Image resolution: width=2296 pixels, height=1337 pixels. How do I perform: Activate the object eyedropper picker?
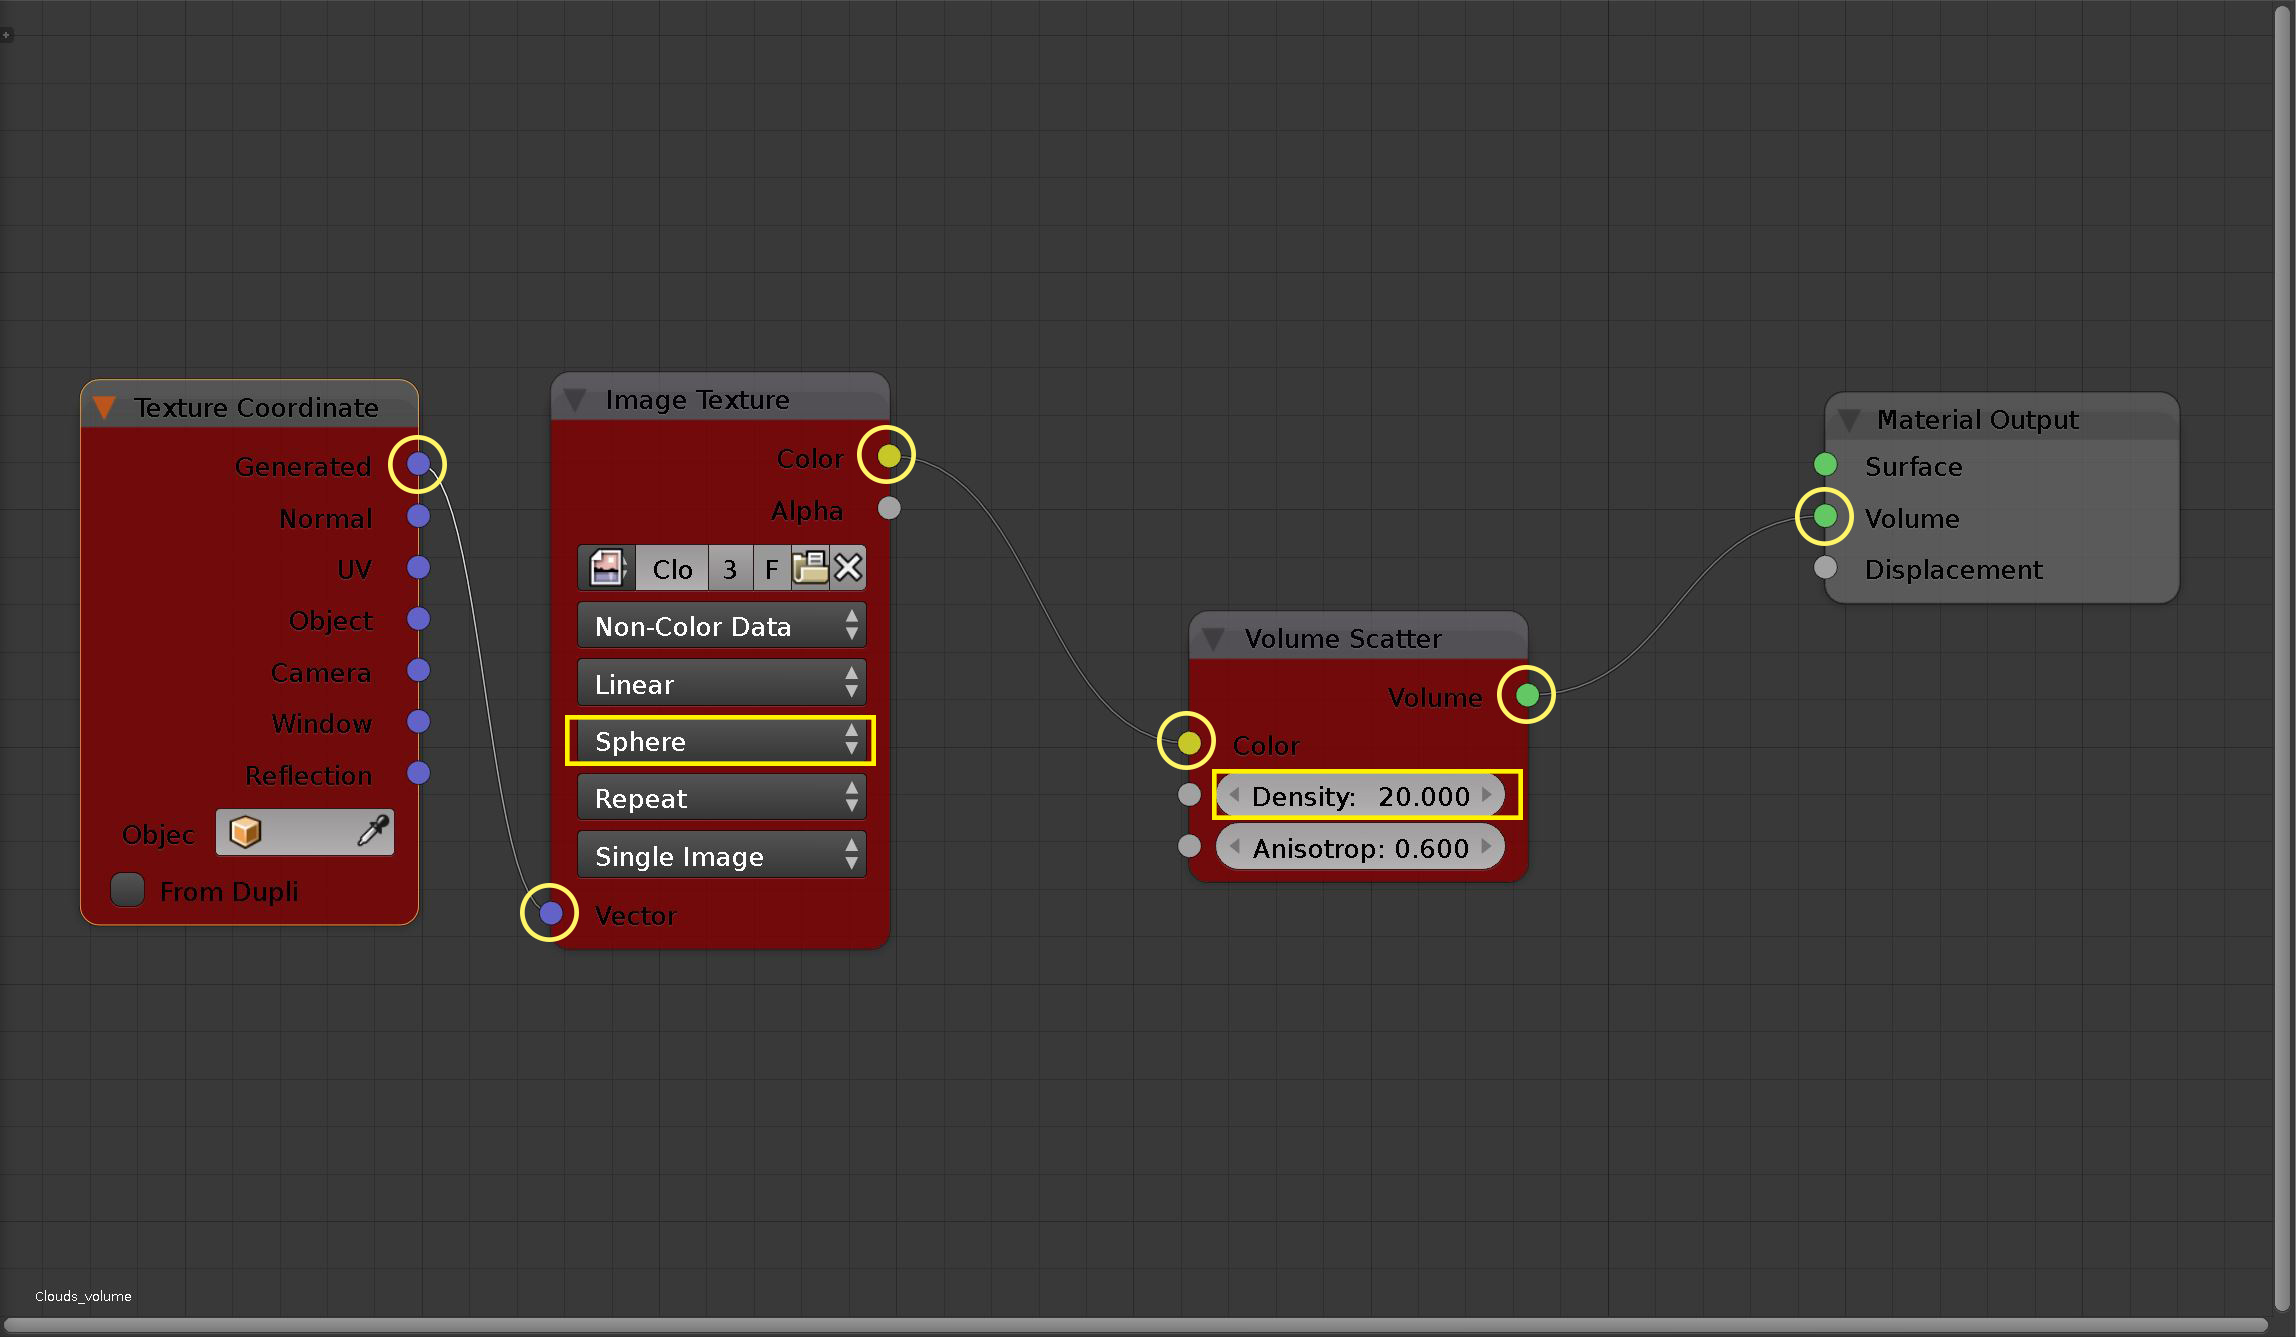coord(373,832)
